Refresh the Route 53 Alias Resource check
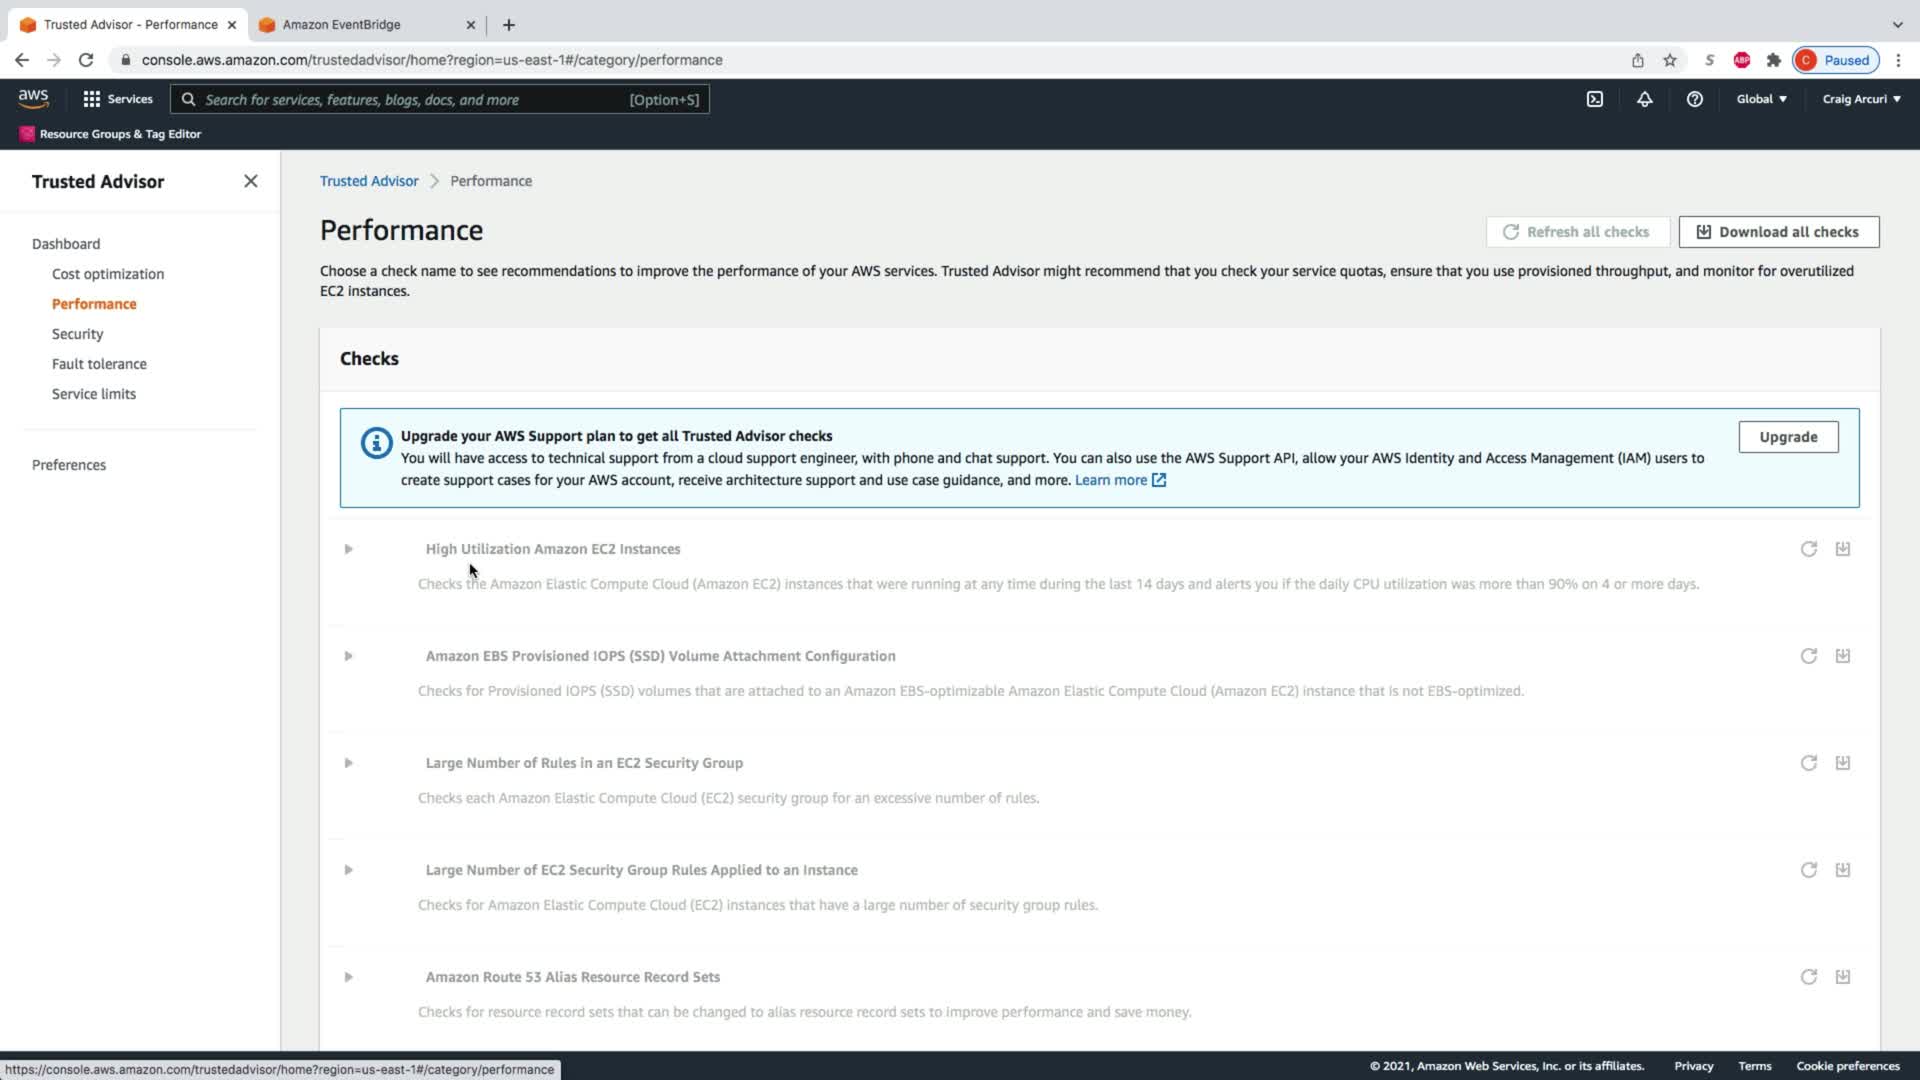The image size is (1920, 1080). (x=1808, y=977)
